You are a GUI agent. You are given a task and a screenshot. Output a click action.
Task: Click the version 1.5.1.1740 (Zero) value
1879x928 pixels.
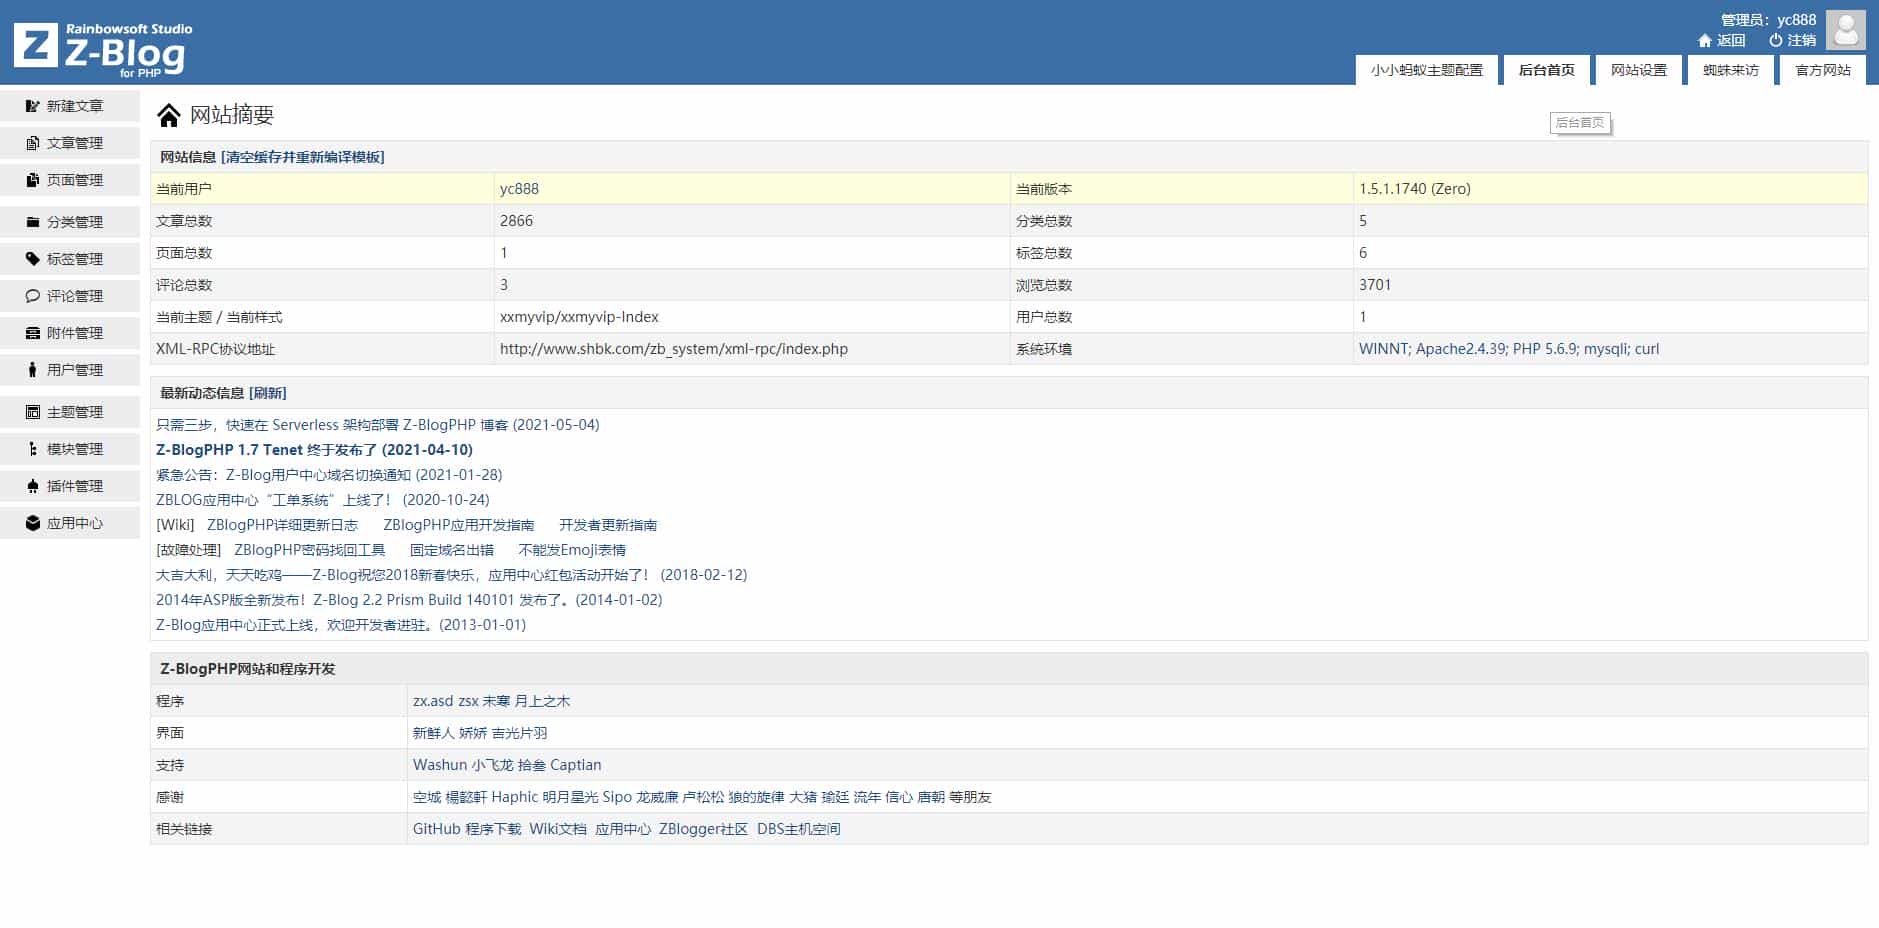1415,189
